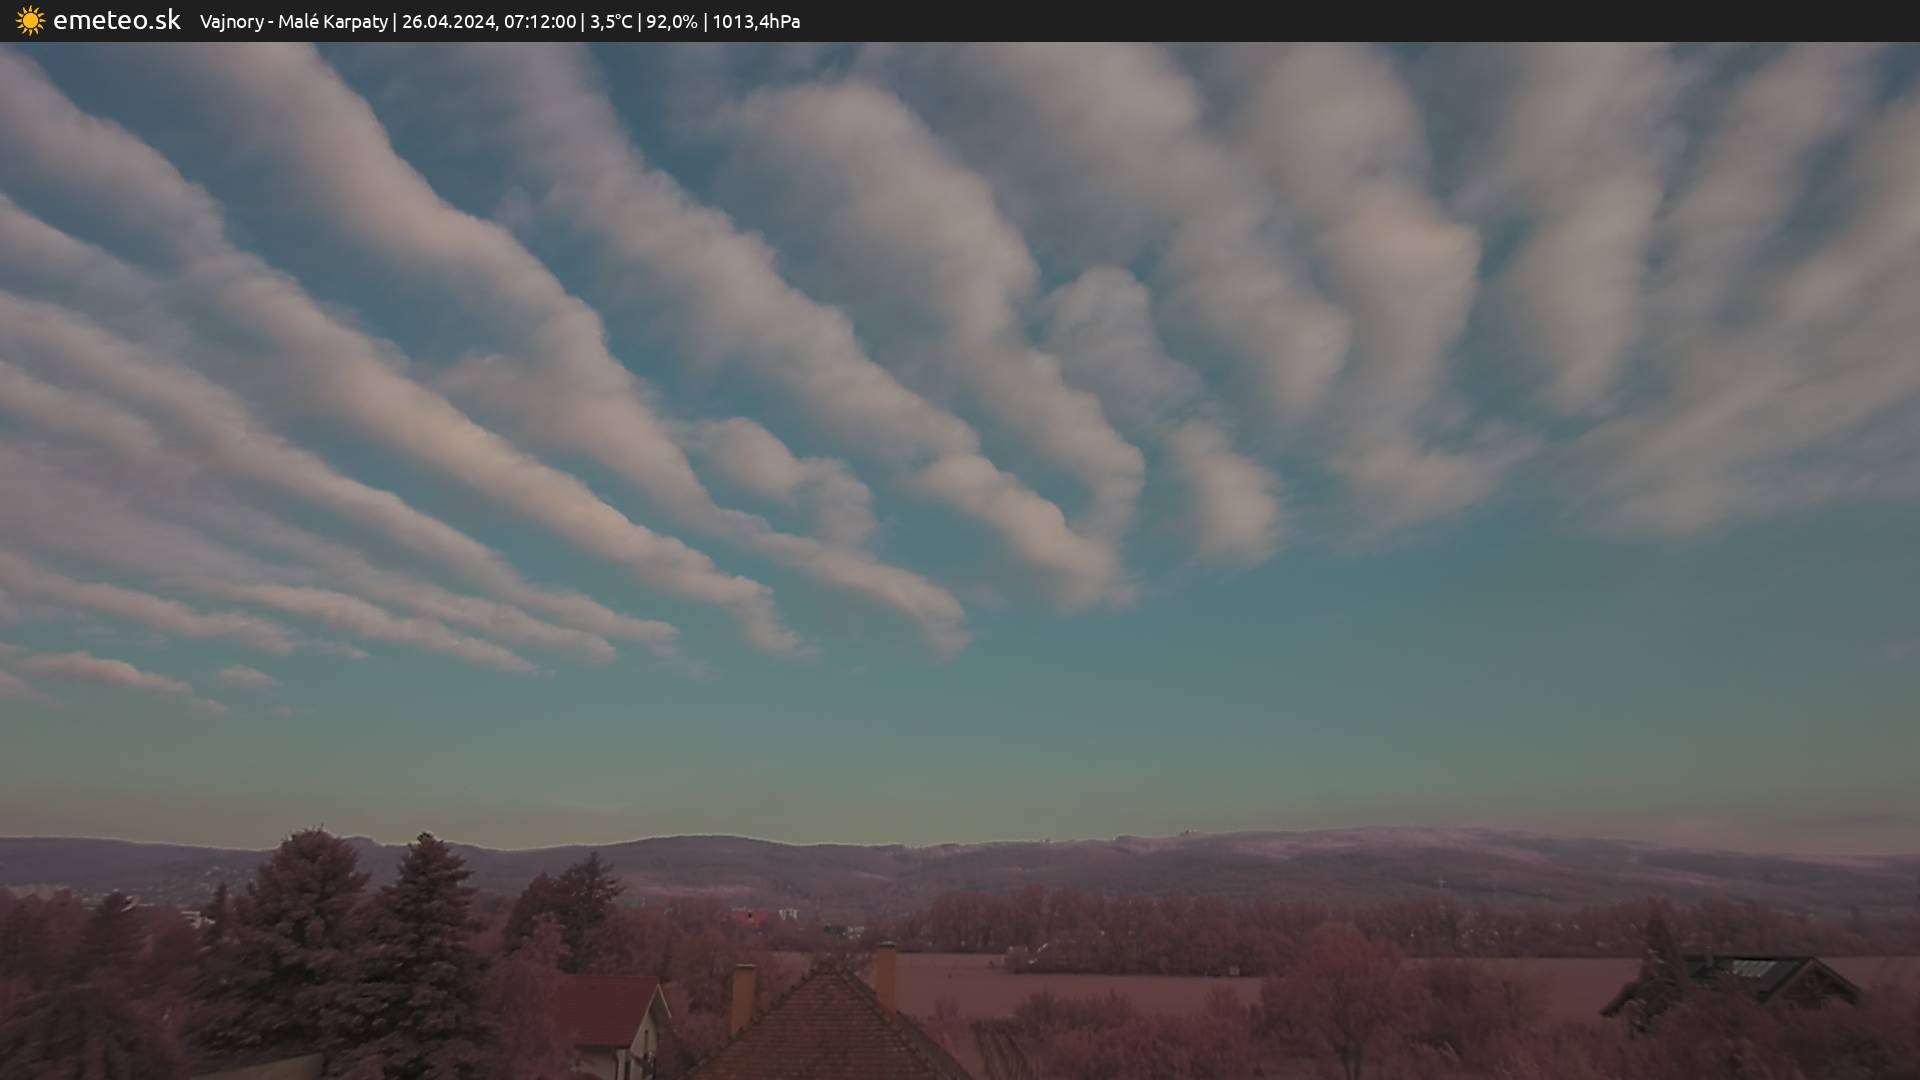Viewport: 1920px width, 1080px height.
Task: Click the 92,0% humidity value
Action: click(671, 22)
